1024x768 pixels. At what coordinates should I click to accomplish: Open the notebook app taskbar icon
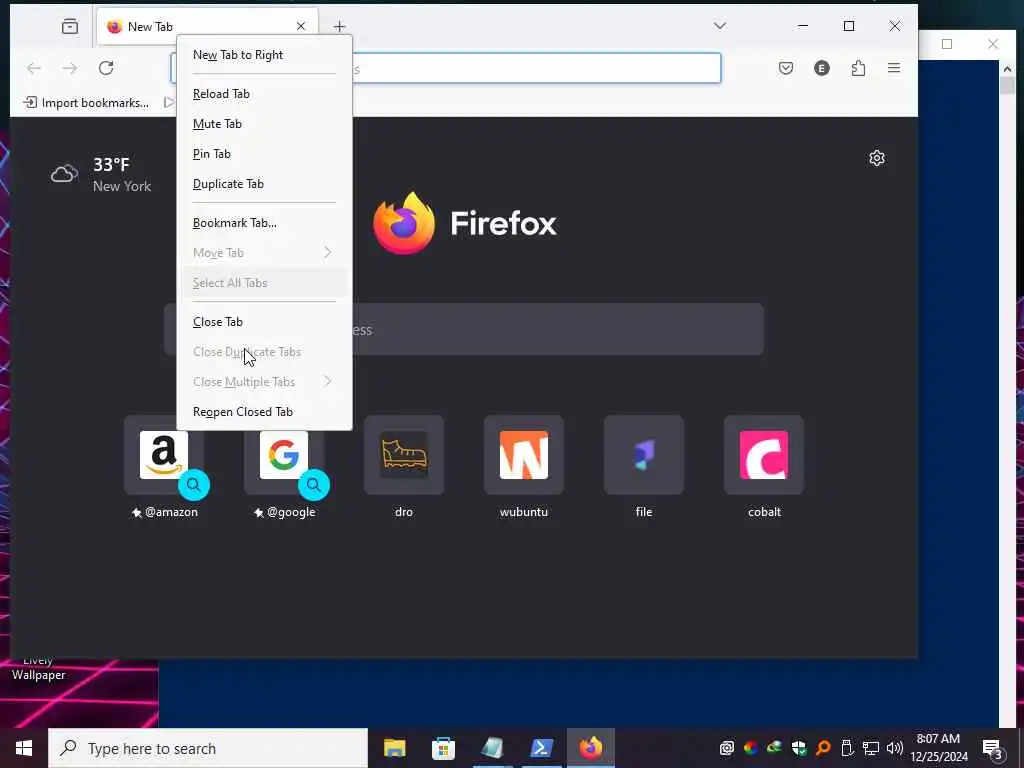(x=492, y=748)
